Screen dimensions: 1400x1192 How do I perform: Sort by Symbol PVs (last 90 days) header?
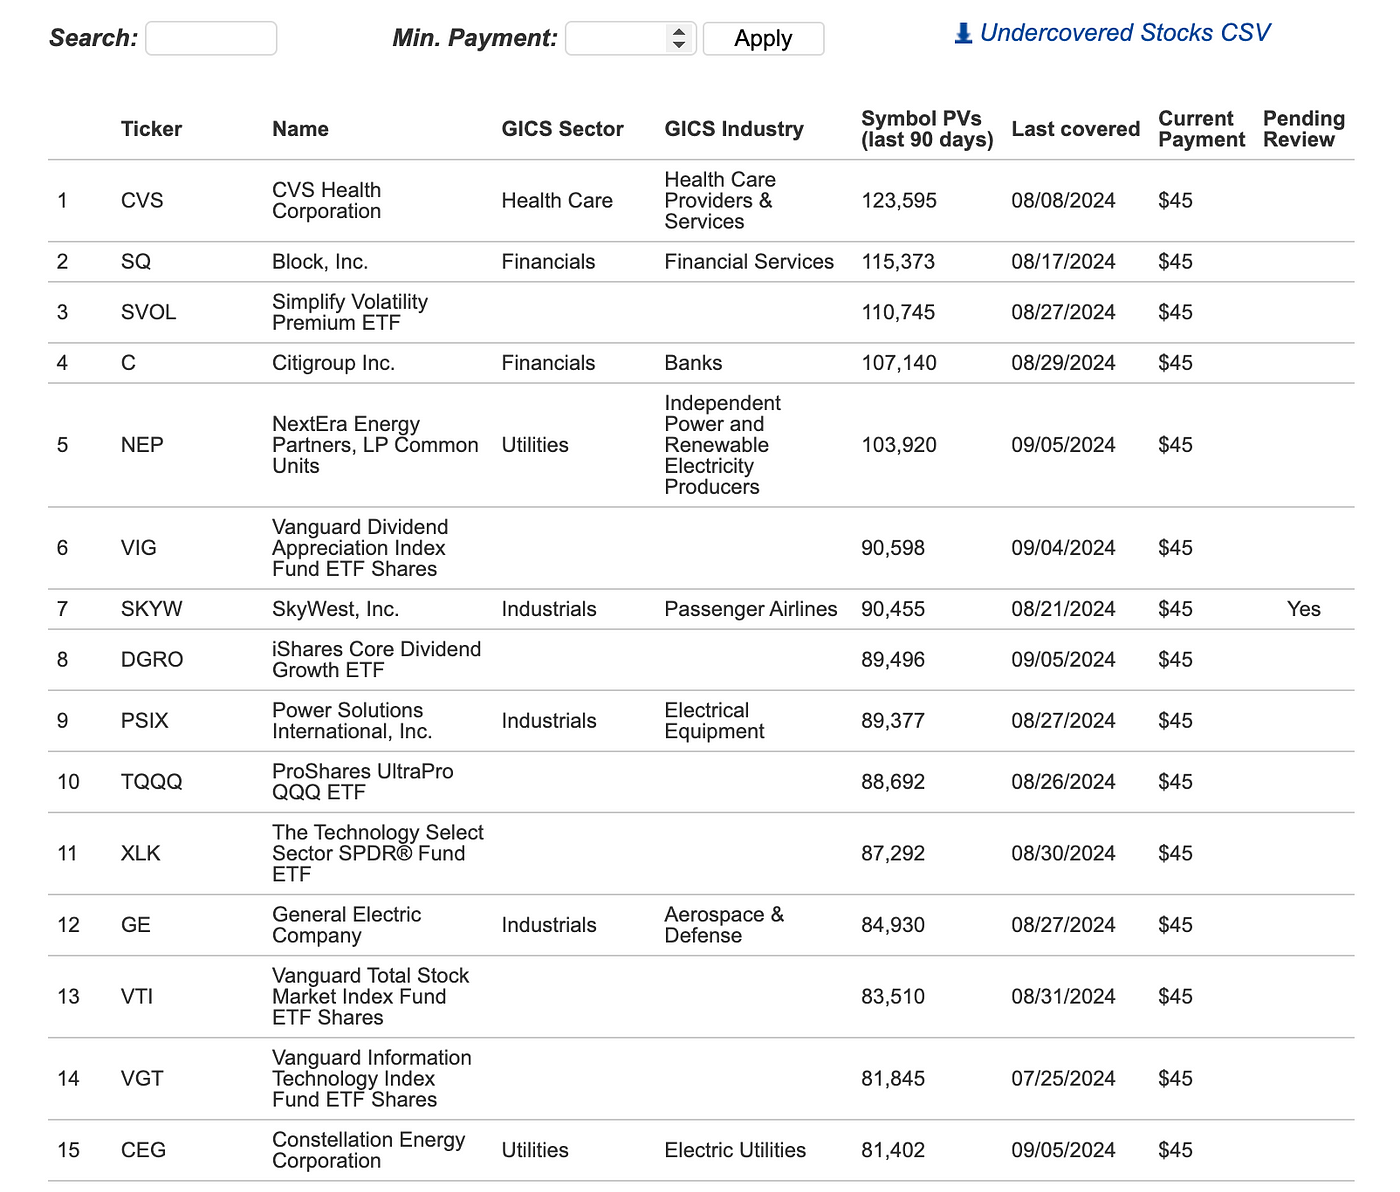(927, 129)
